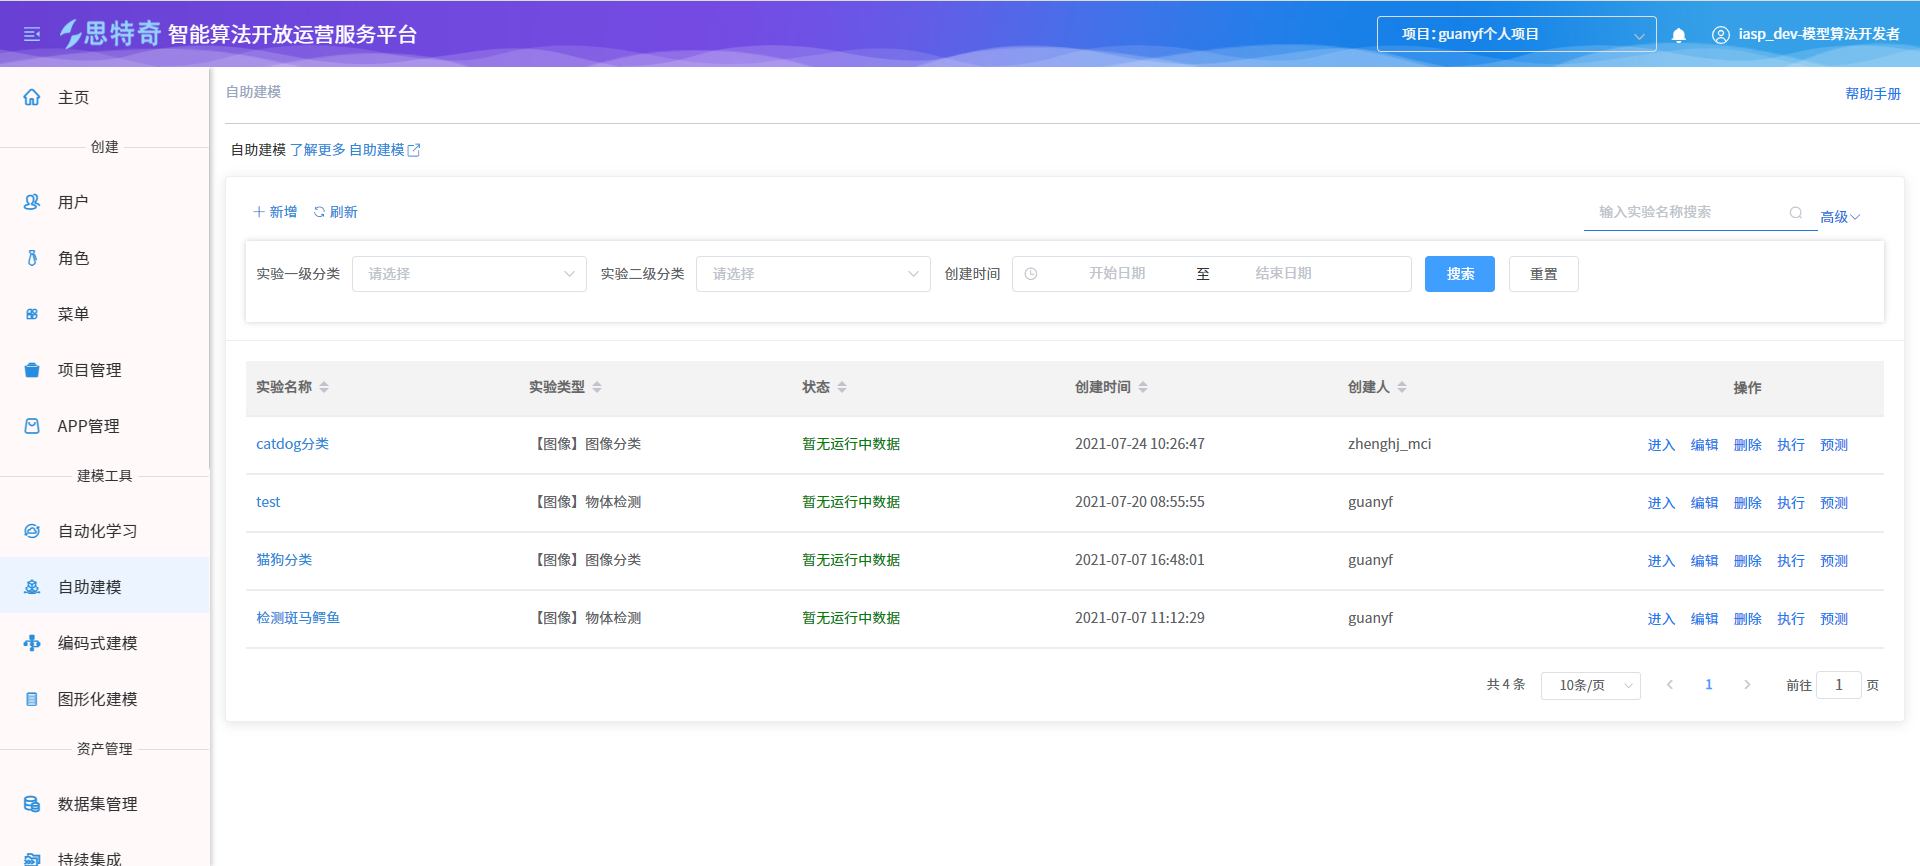Go to next page arrow
Viewport: 1920px width, 866px height.
(x=1747, y=685)
